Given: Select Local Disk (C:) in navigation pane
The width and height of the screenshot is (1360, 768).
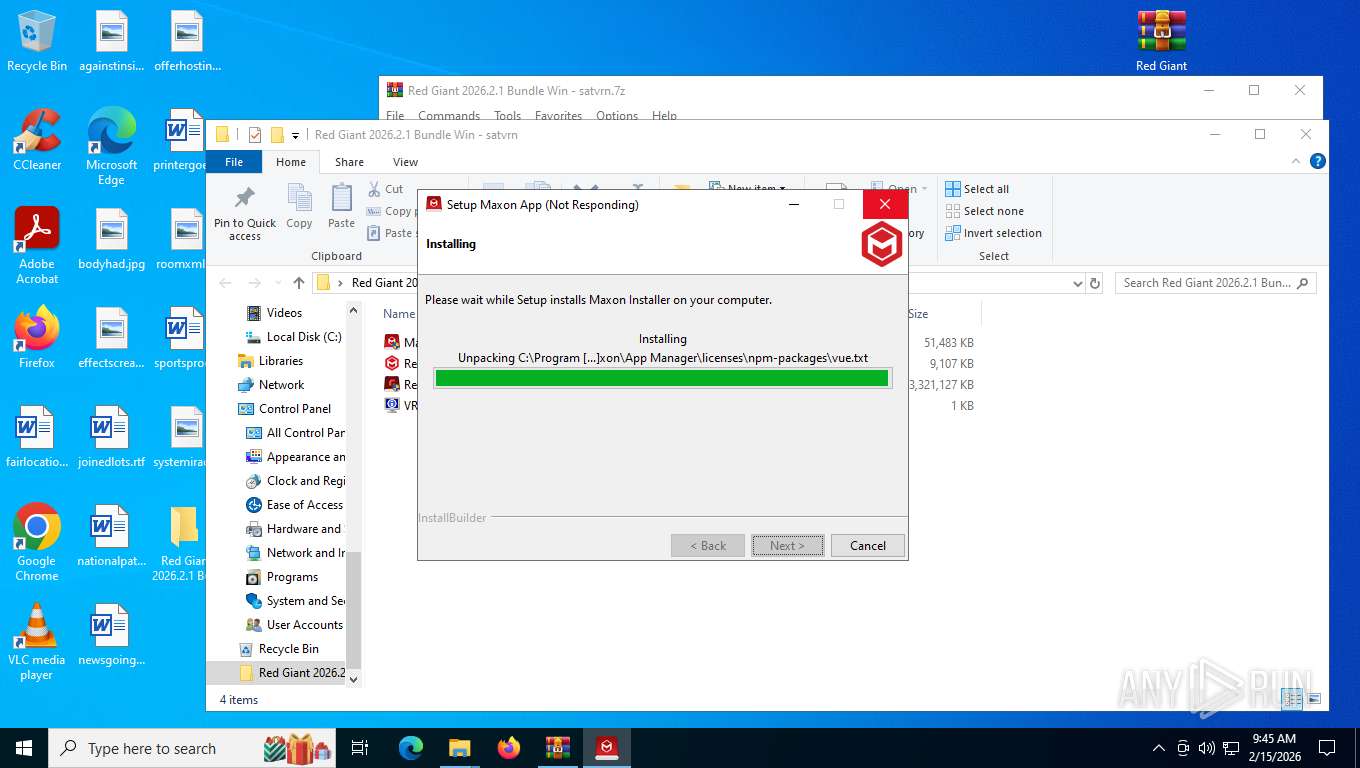Looking at the screenshot, I should [294, 337].
